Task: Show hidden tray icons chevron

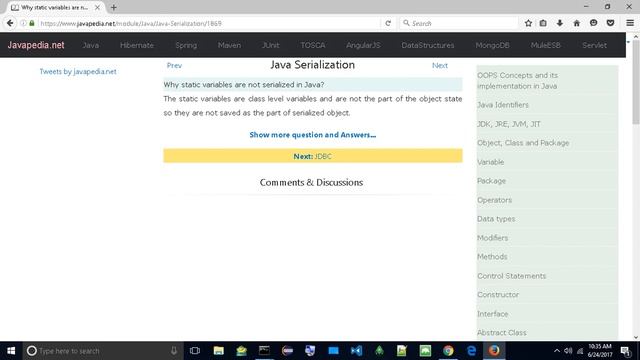Action: click(557, 351)
